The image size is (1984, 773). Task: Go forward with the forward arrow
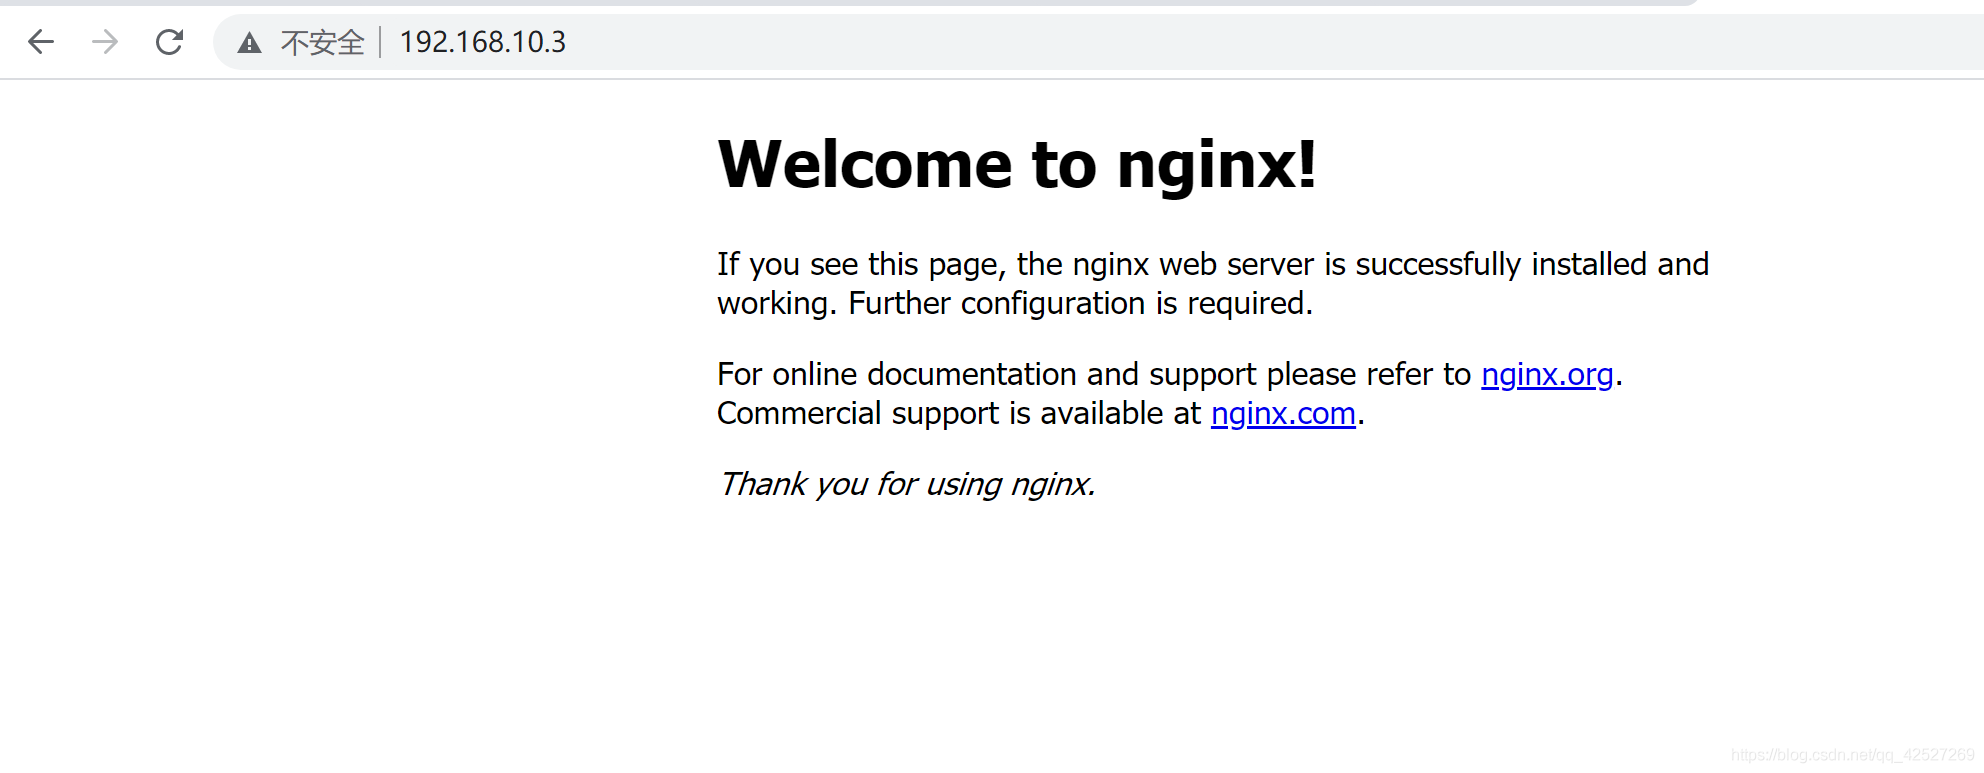click(105, 42)
